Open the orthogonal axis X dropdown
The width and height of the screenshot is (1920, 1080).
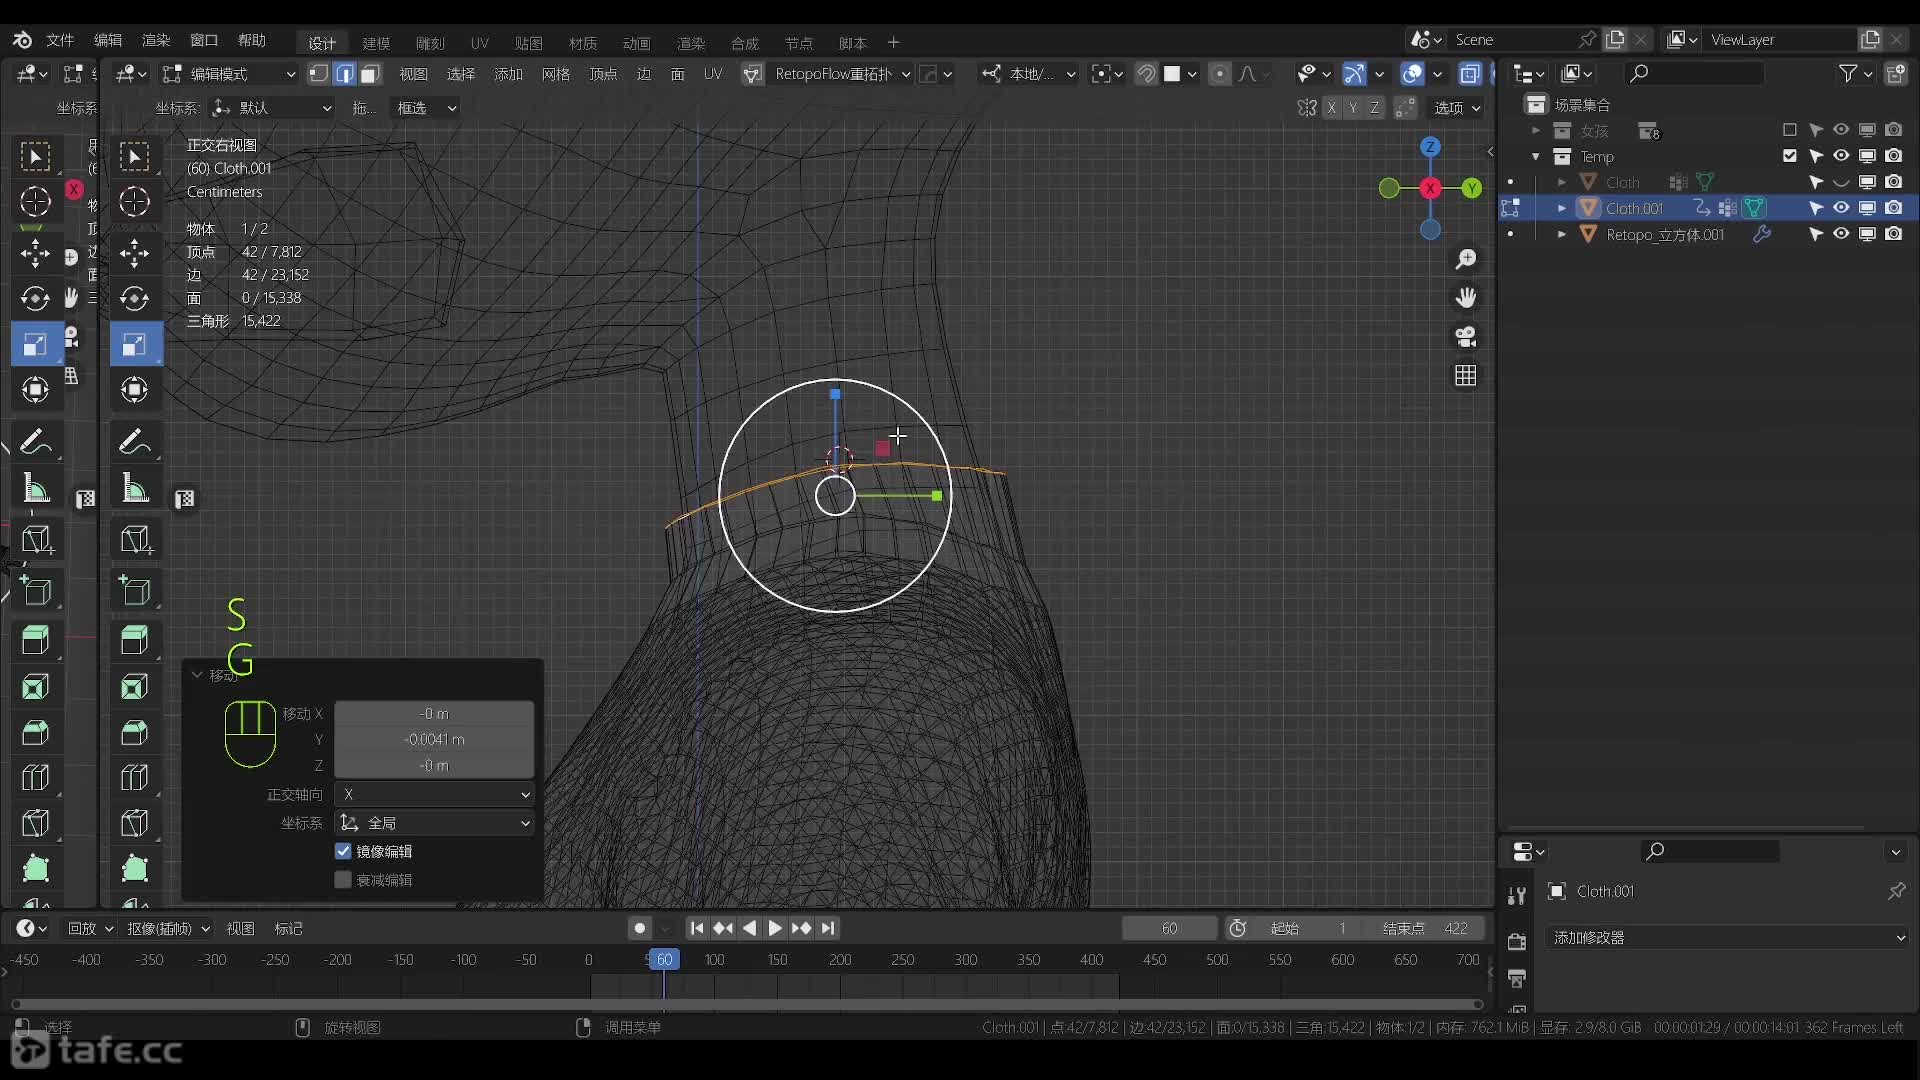click(x=434, y=794)
